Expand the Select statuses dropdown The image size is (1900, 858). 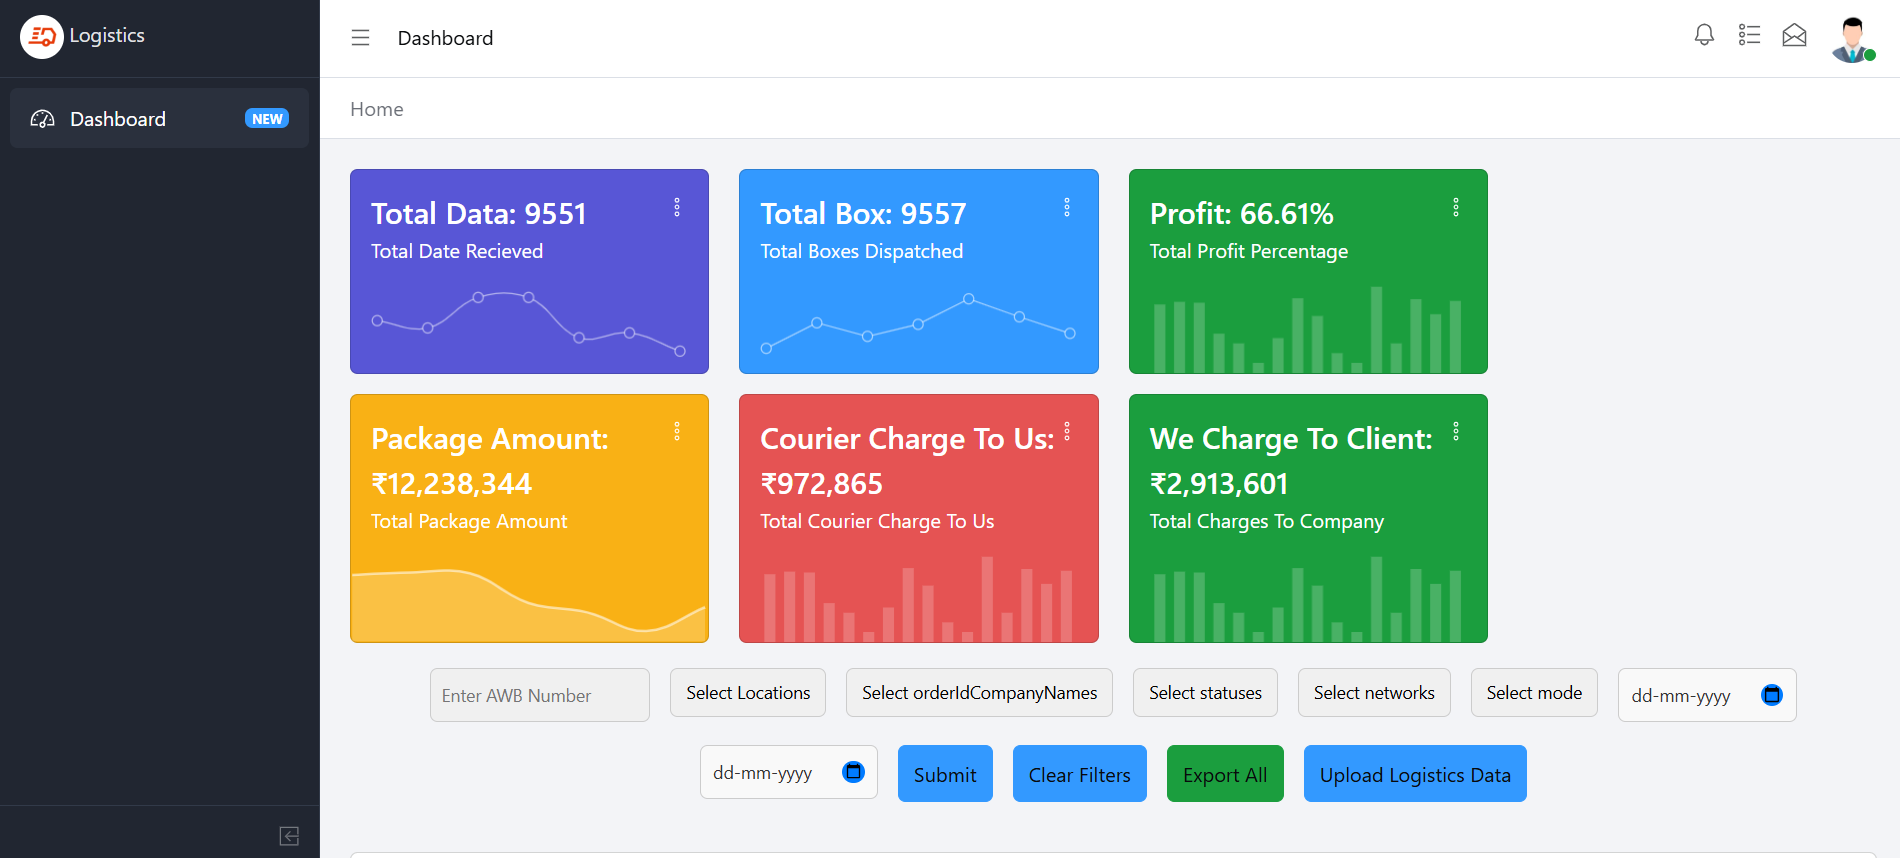pos(1205,693)
